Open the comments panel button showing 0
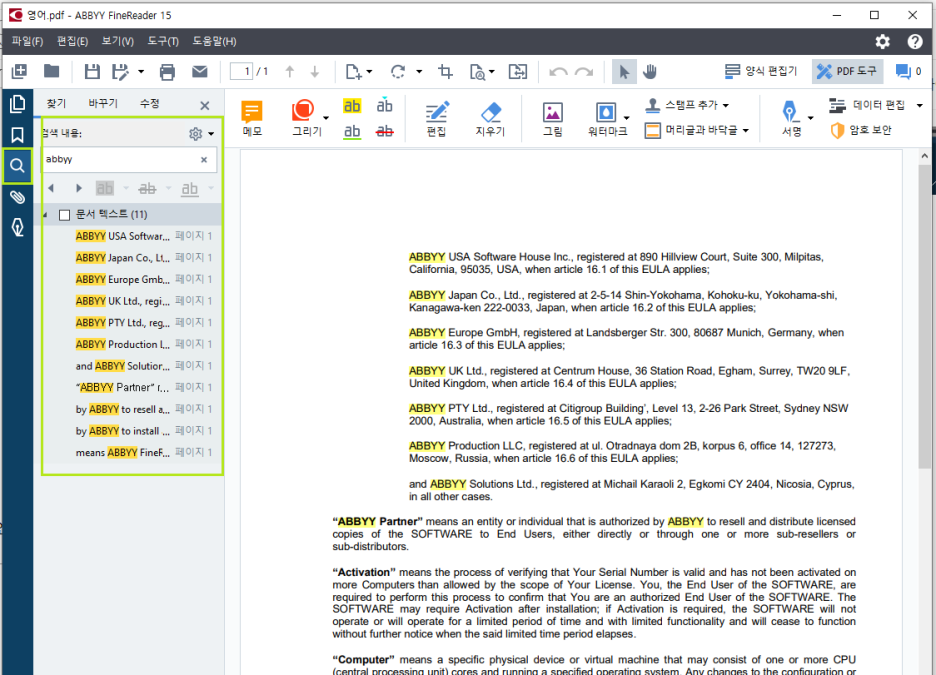 [909, 72]
